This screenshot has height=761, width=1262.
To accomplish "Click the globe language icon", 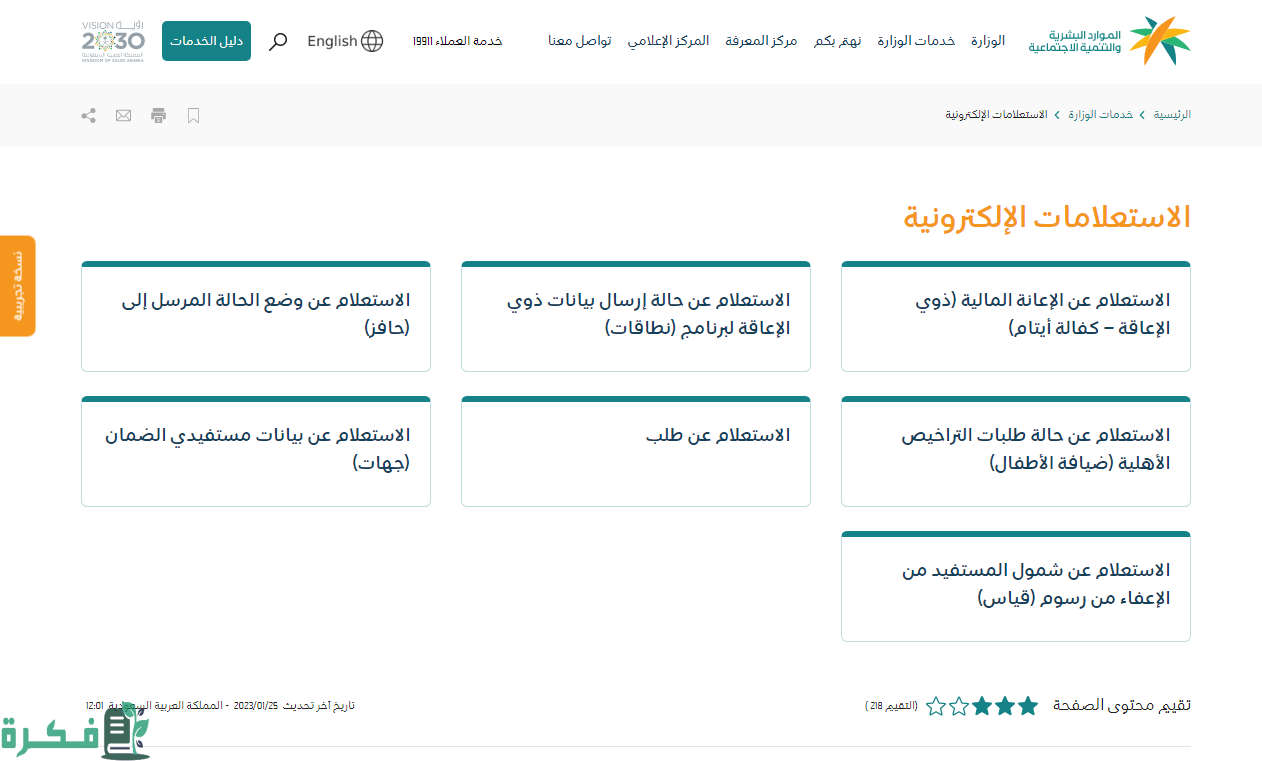I will click(x=372, y=41).
